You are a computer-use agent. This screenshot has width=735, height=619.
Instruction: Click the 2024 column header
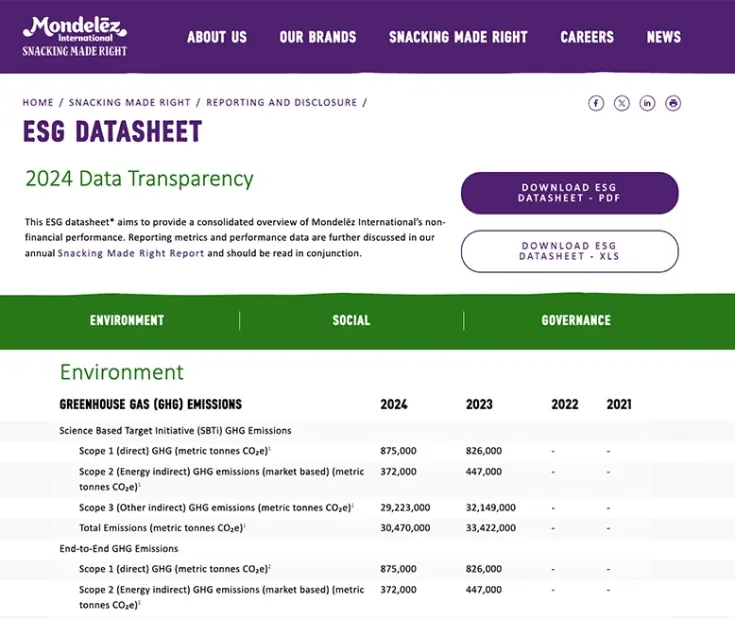pos(394,404)
